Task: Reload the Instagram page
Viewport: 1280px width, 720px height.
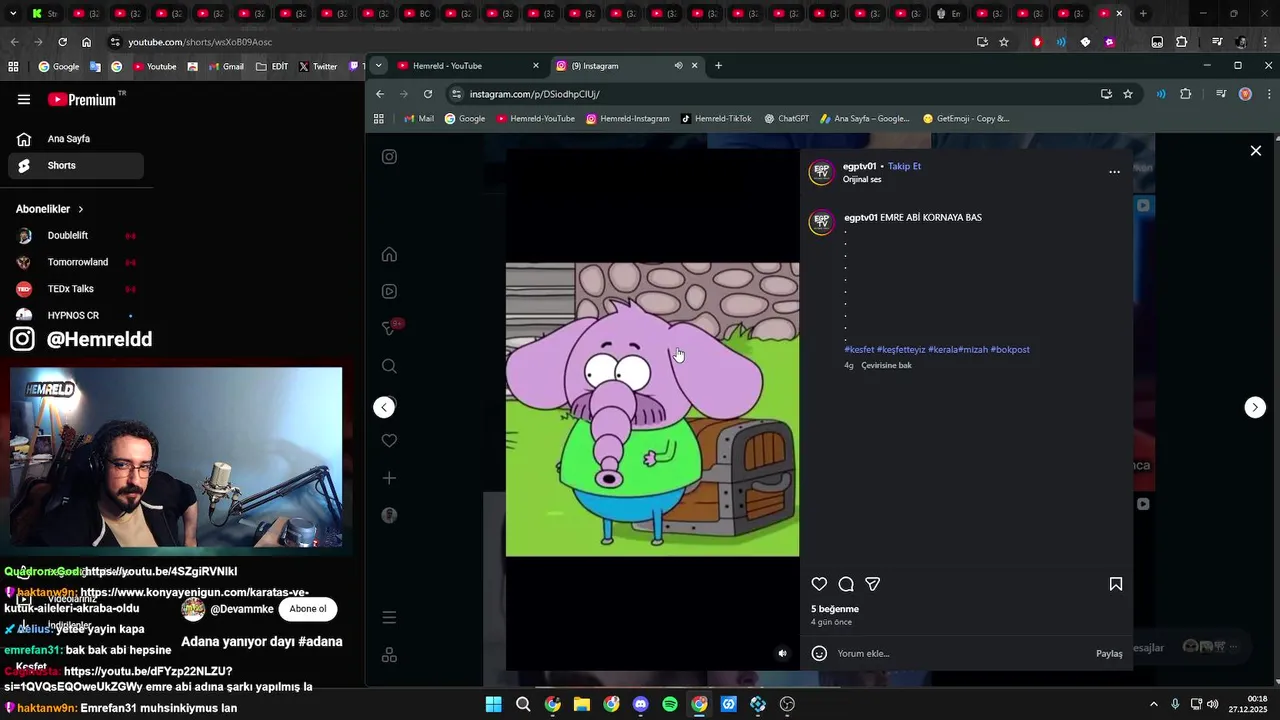Action: click(428, 94)
